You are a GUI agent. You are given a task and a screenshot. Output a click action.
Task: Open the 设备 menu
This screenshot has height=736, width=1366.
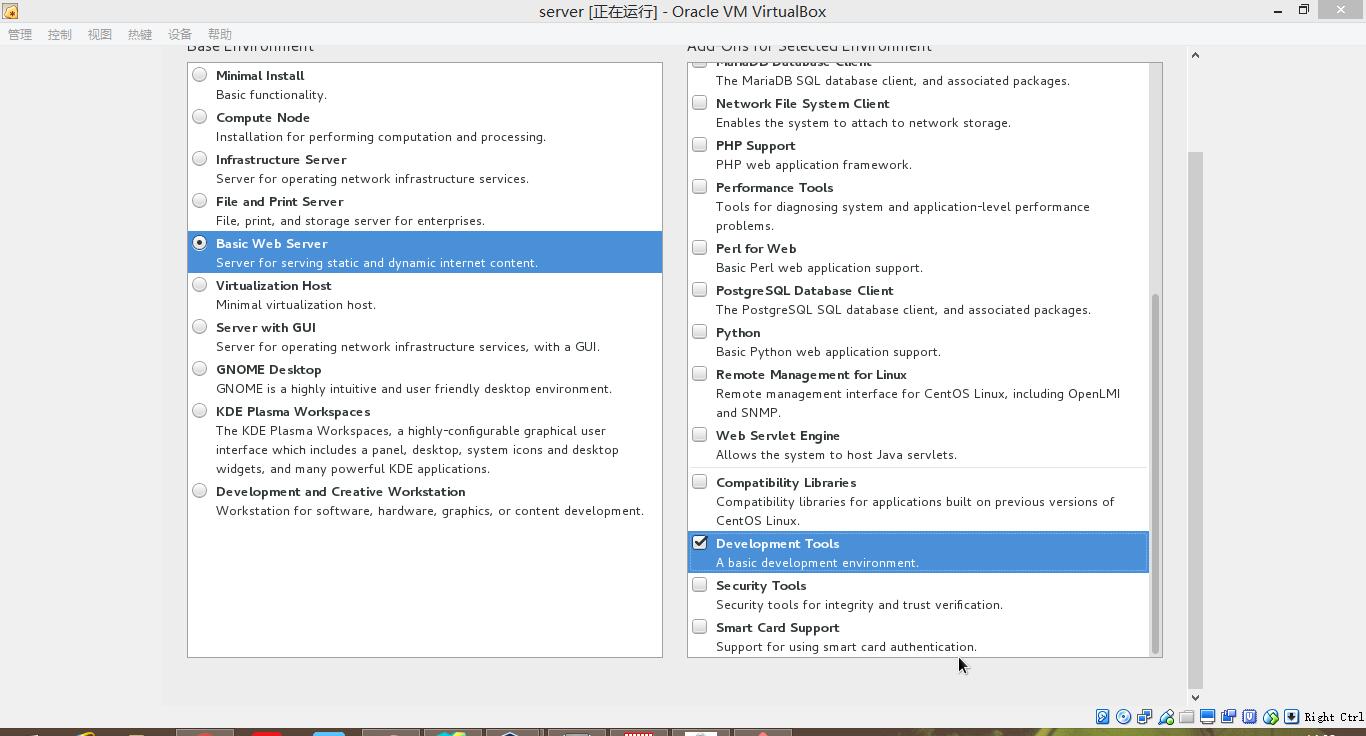coord(180,34)
